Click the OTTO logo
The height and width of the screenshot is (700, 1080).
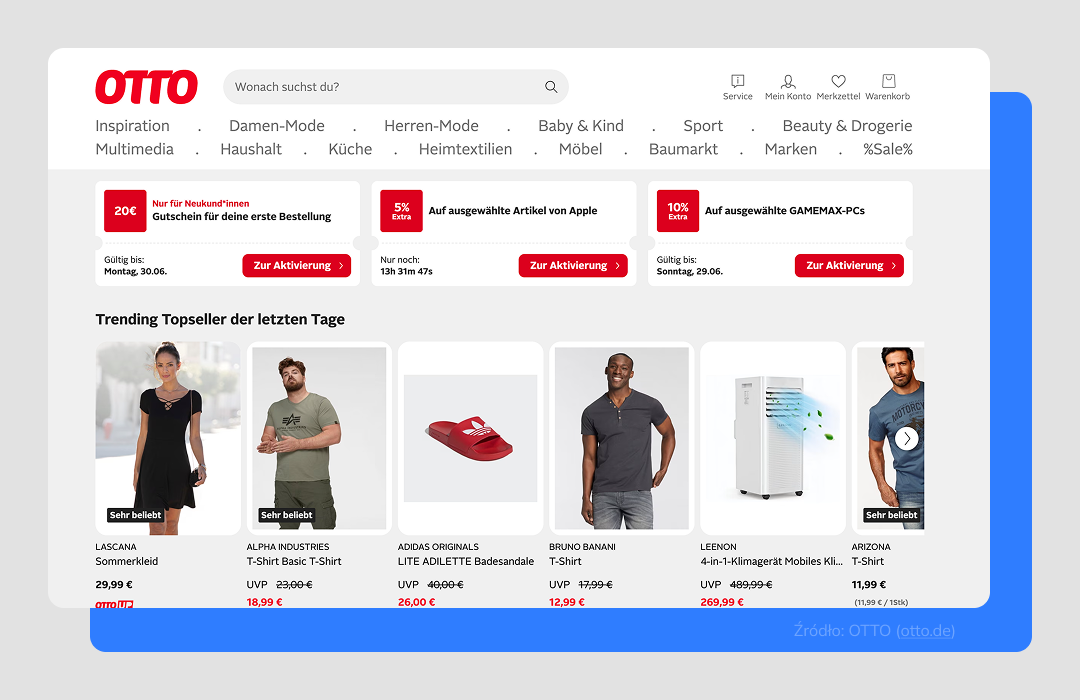tap(146, 87)
